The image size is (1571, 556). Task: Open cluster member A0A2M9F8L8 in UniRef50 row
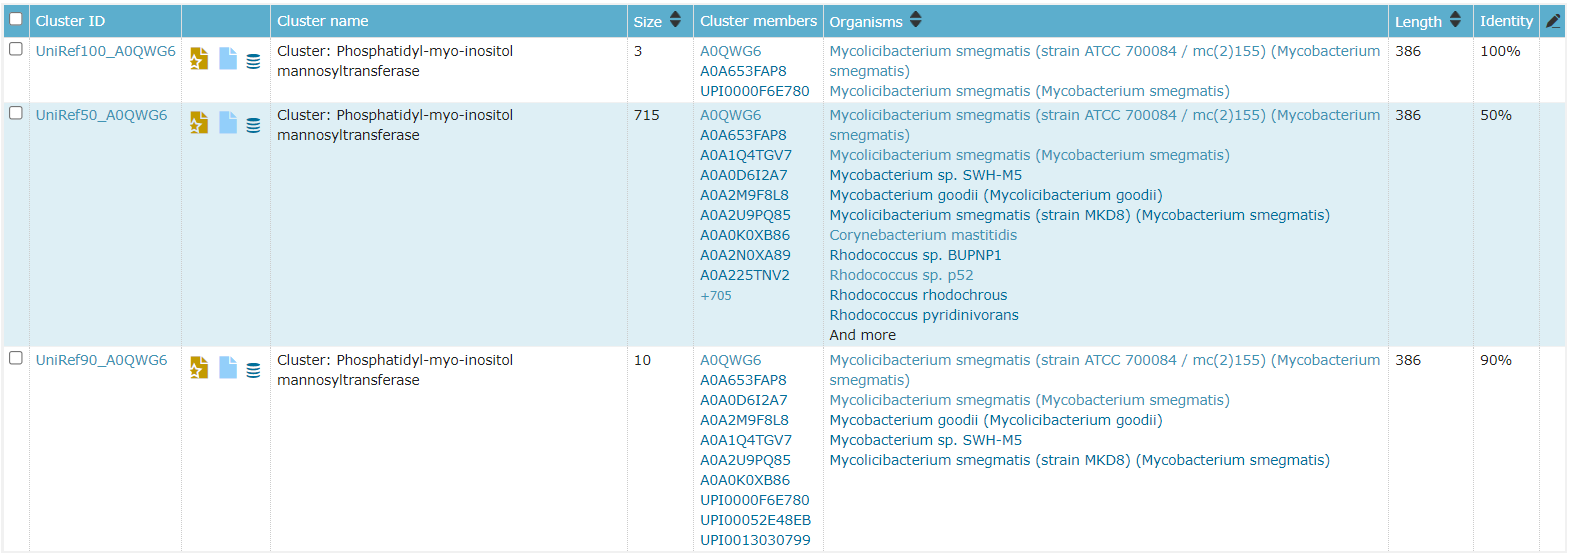point(744,195)
